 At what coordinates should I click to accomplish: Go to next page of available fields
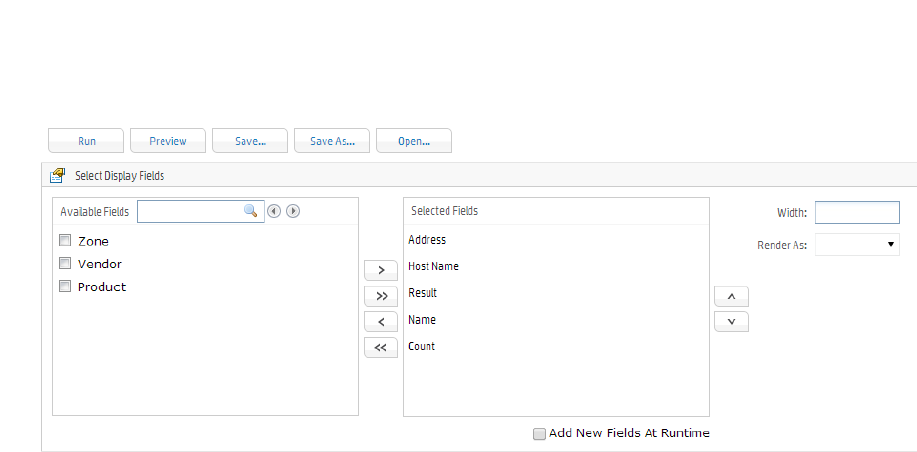[x=293, y=211]
